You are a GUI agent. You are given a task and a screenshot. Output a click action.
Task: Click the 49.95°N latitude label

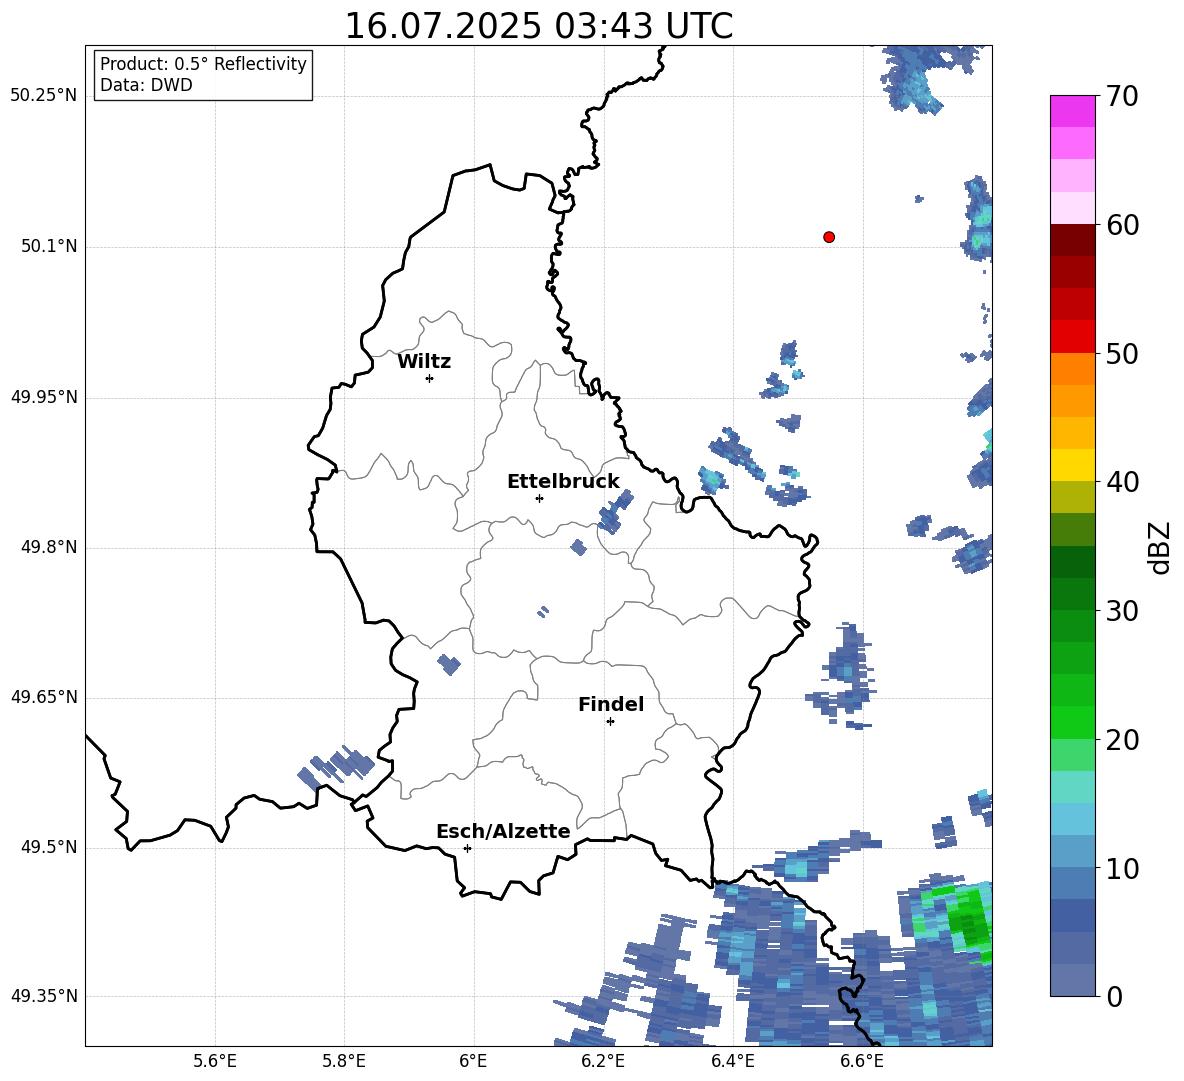(x=44, y=396)
